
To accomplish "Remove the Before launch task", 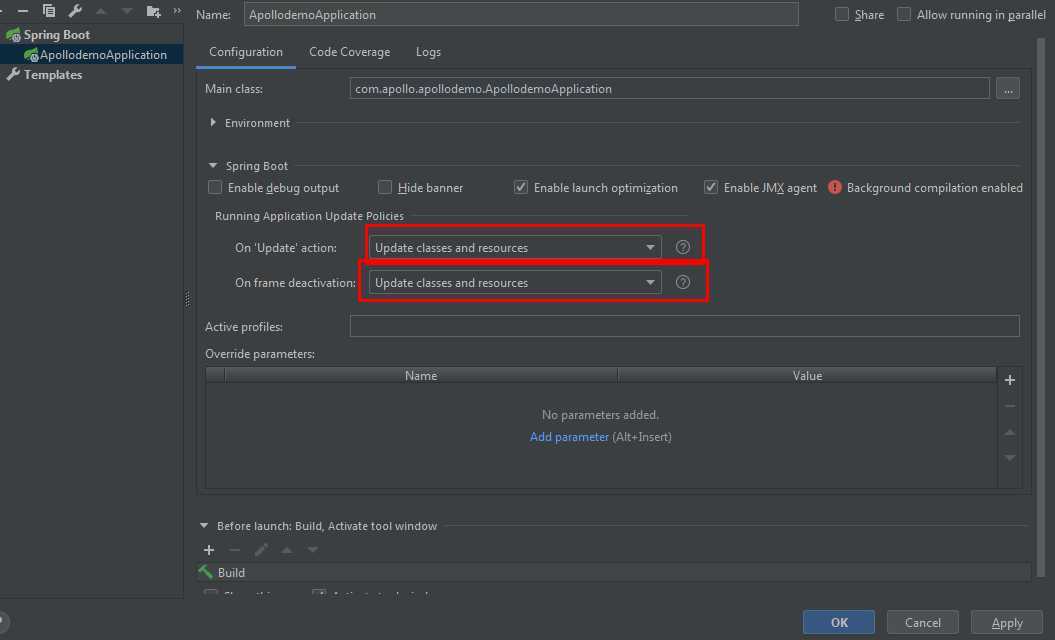I will (x=235, y=550).
